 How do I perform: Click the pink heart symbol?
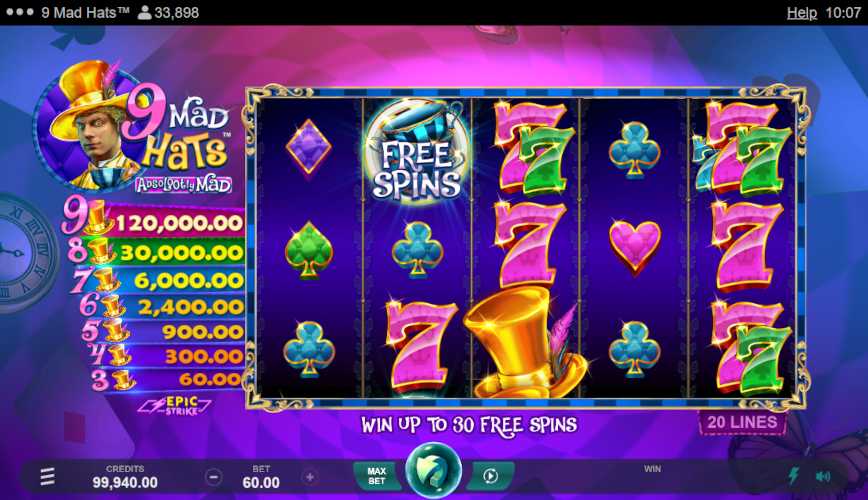click(x=634, y=246)
